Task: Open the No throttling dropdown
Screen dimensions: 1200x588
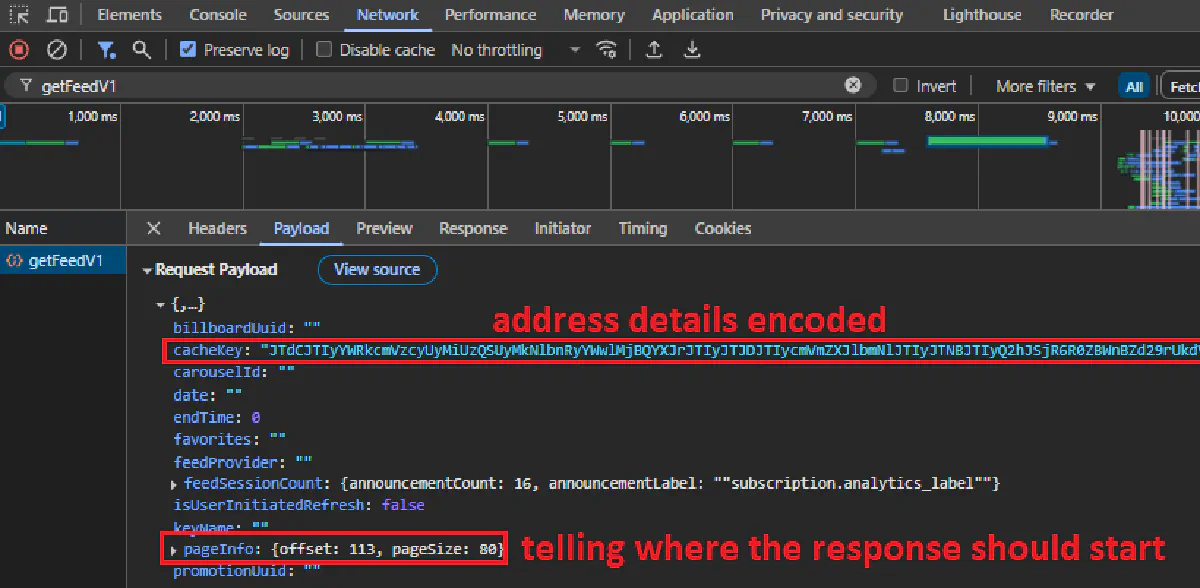Action: pos(515,50)
